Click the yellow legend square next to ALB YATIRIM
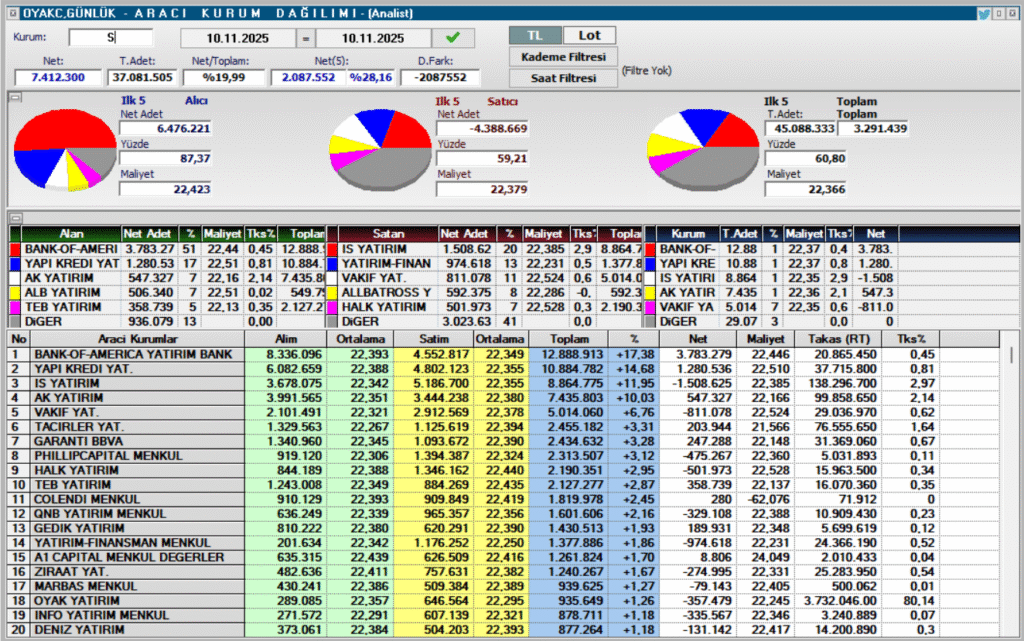Viewport: 1024px width, 641px height. (x=13, y=293)
